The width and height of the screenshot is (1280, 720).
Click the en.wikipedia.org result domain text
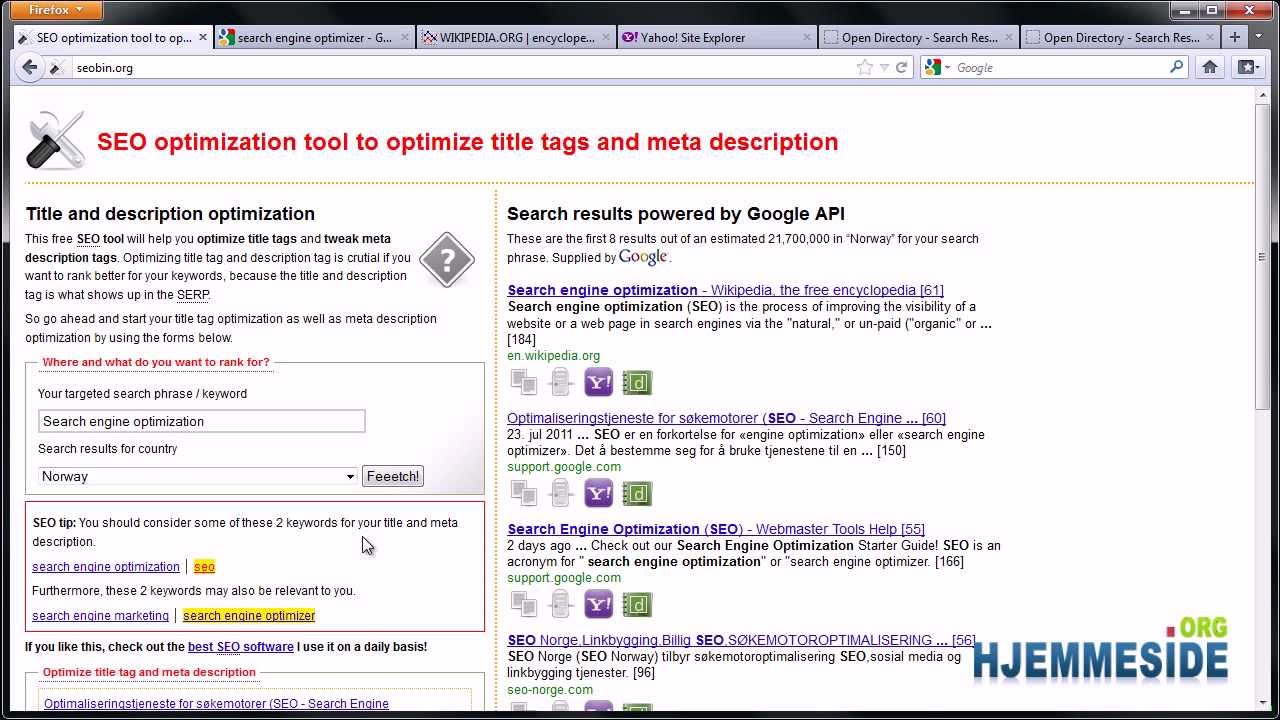553,355
